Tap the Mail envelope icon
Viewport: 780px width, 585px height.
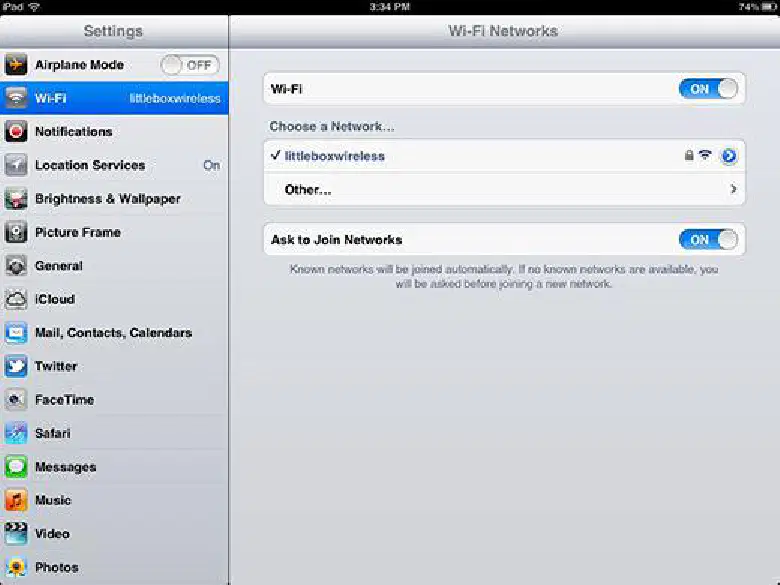[x=15, y=332]
